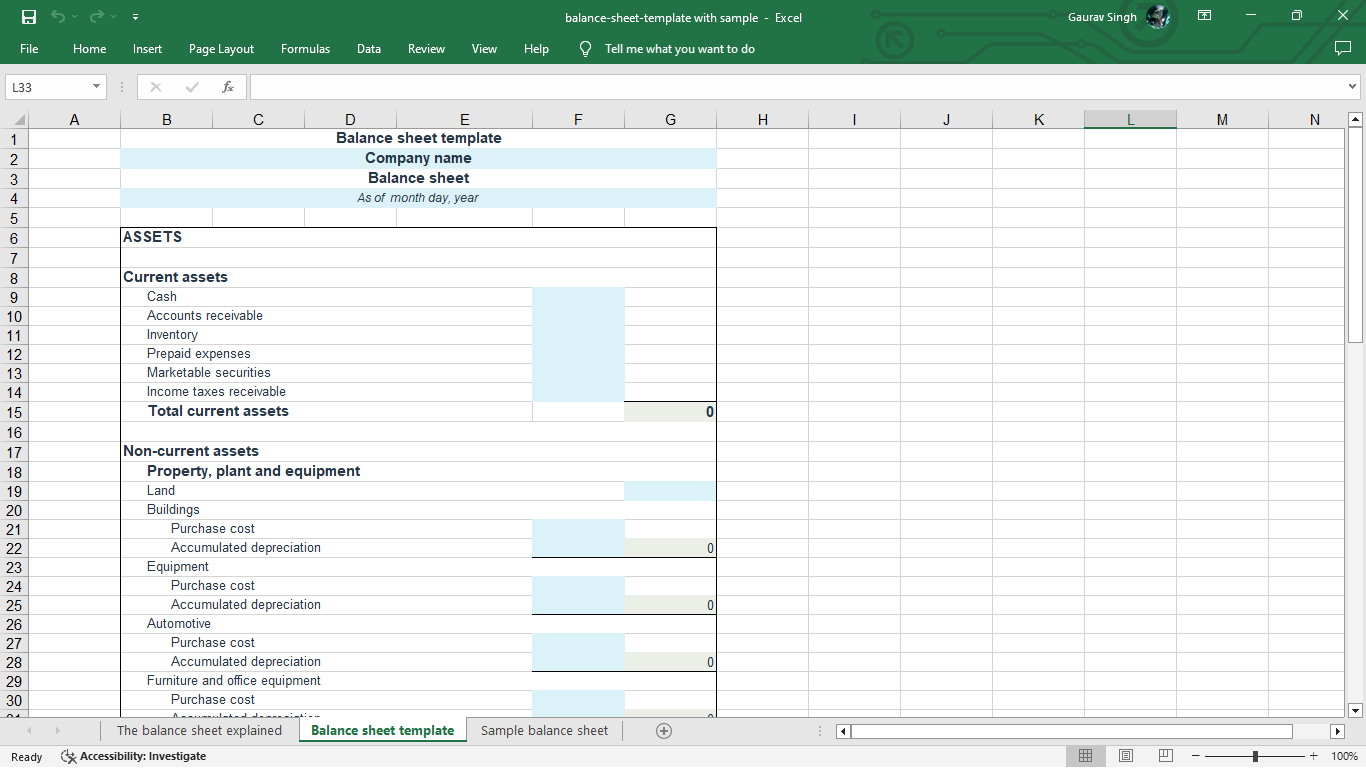Click the Redo arrow icon
This screenshot has height=768, width=1366.
point(96,16)
